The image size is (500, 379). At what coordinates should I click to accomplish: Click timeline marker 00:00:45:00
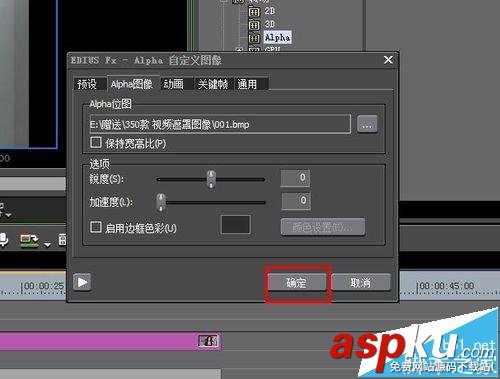point(446,286)
